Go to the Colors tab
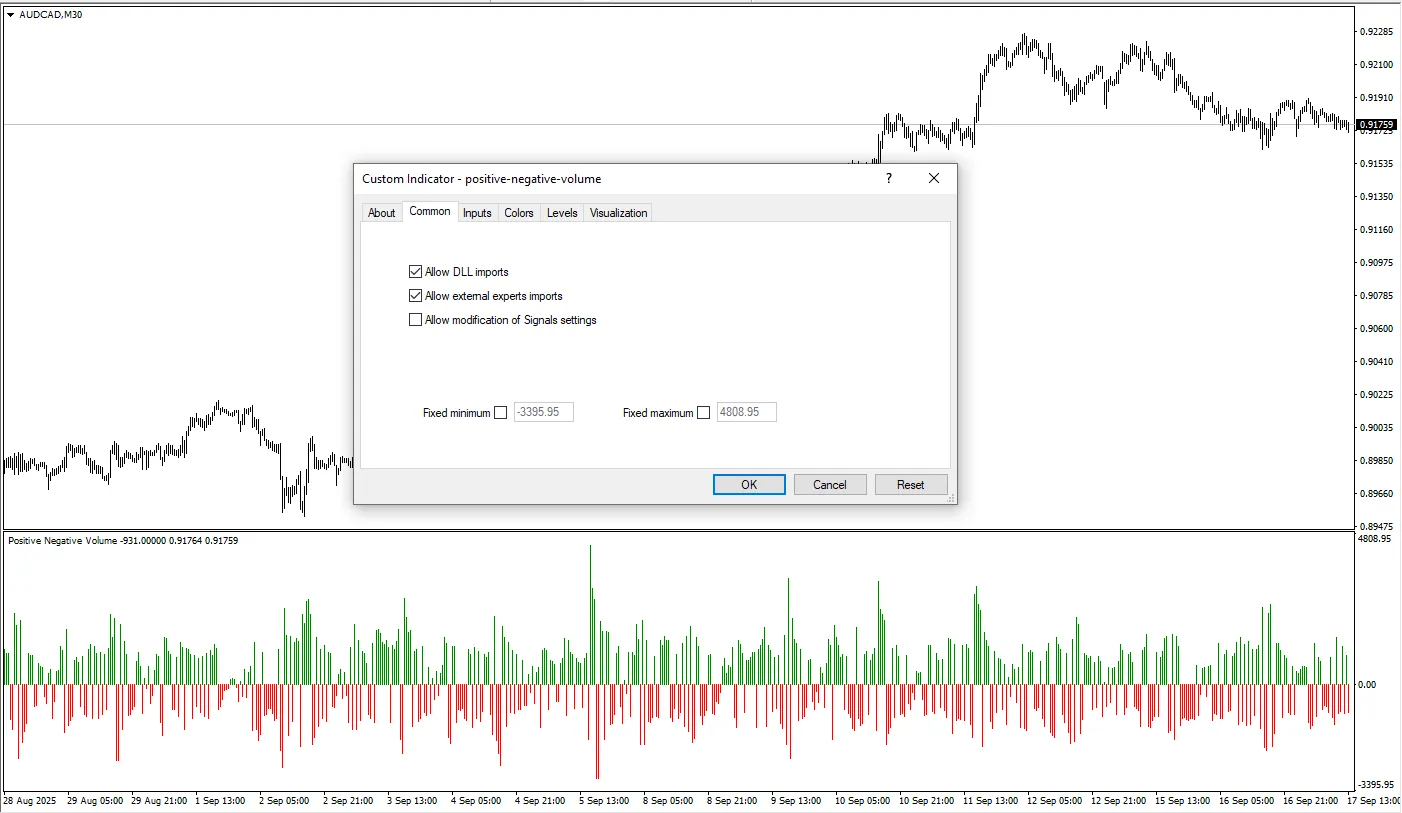Screen dimensions: 1402x813 [x=519, y=213]
